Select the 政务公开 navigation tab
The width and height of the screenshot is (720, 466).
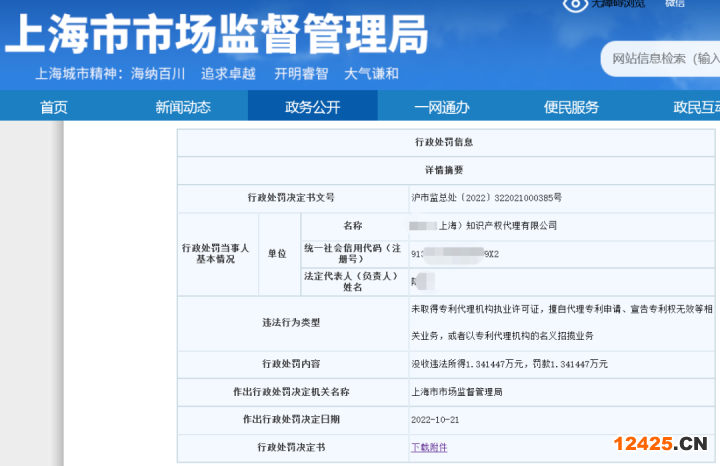click(313, 107)
